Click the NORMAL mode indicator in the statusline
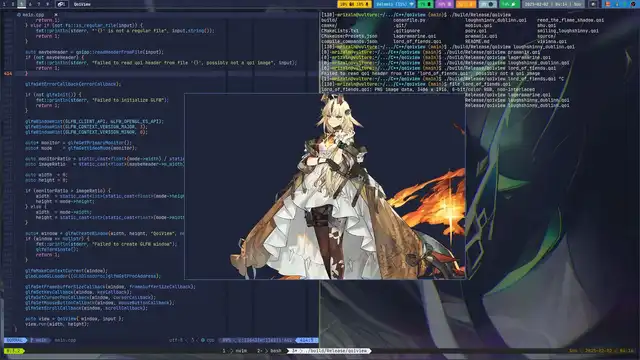The width and height of the screenshot is (640, 360). [x=15, y=340]
